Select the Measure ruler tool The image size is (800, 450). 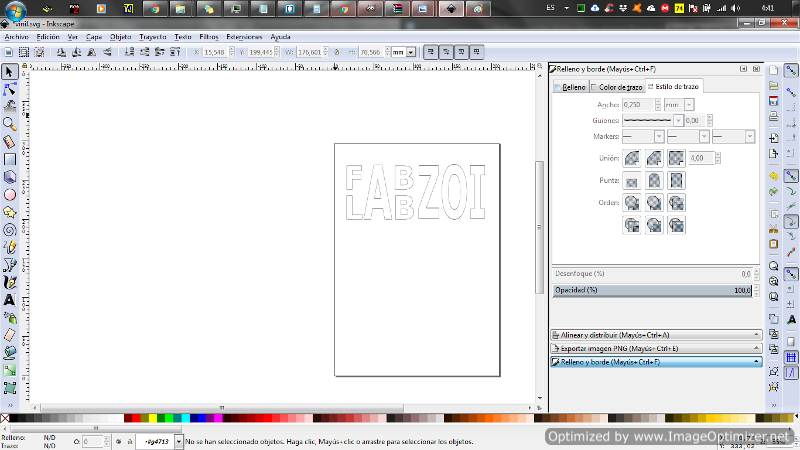tap(9, 142)
